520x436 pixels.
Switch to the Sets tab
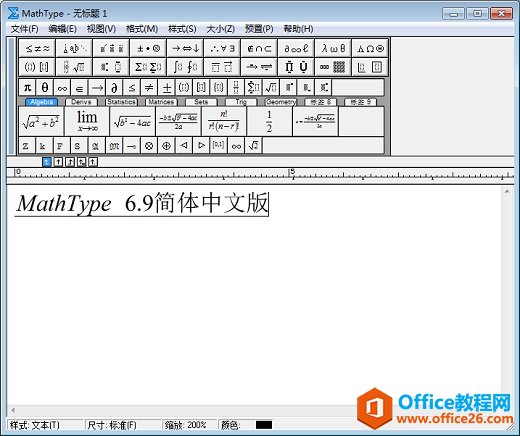(x=201, y=102)
